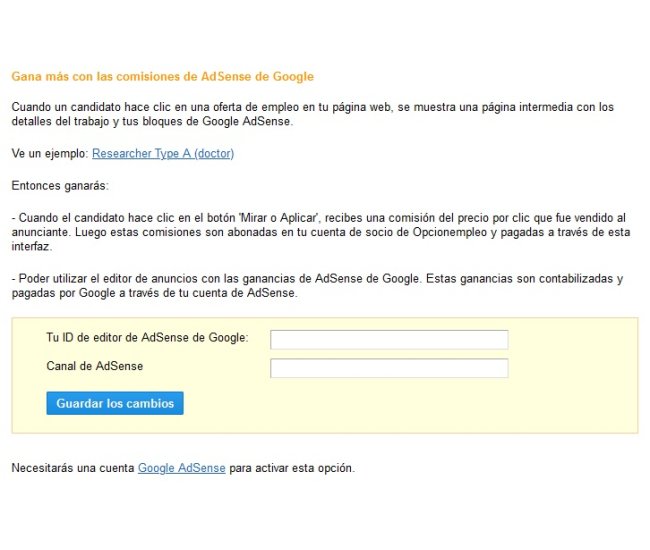Open the Researcher Type A (doctor) example link
This screenshot has width=650, height=550.
pos(162,154)
